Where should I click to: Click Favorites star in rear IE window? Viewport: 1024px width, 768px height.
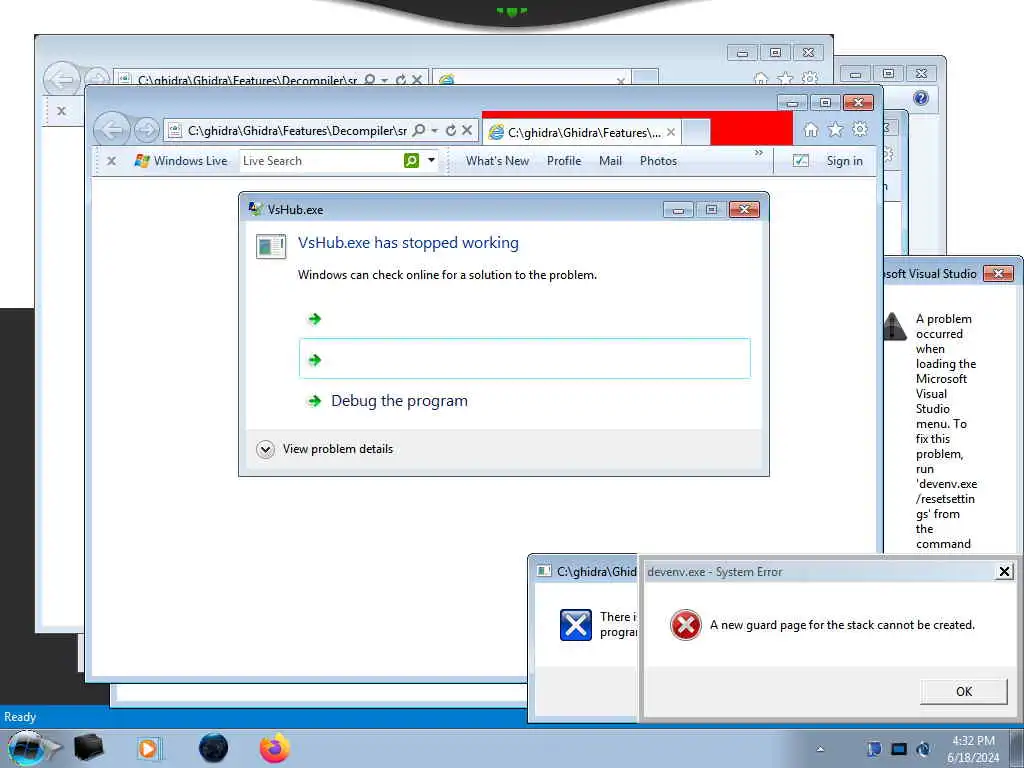(785, 80)
